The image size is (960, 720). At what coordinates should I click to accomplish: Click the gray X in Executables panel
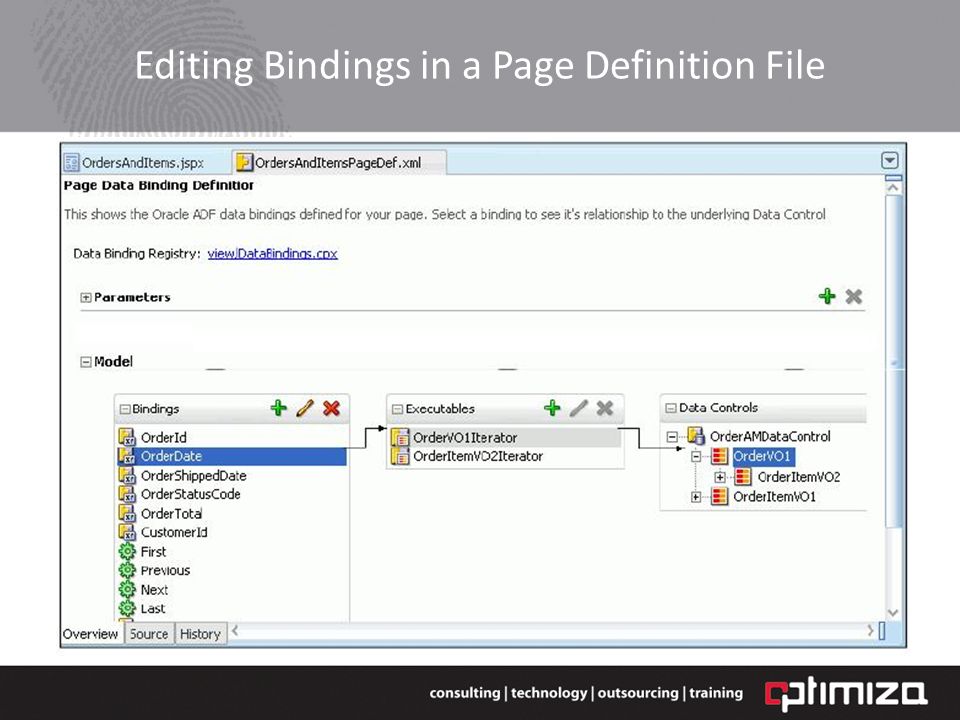point(605,408)
